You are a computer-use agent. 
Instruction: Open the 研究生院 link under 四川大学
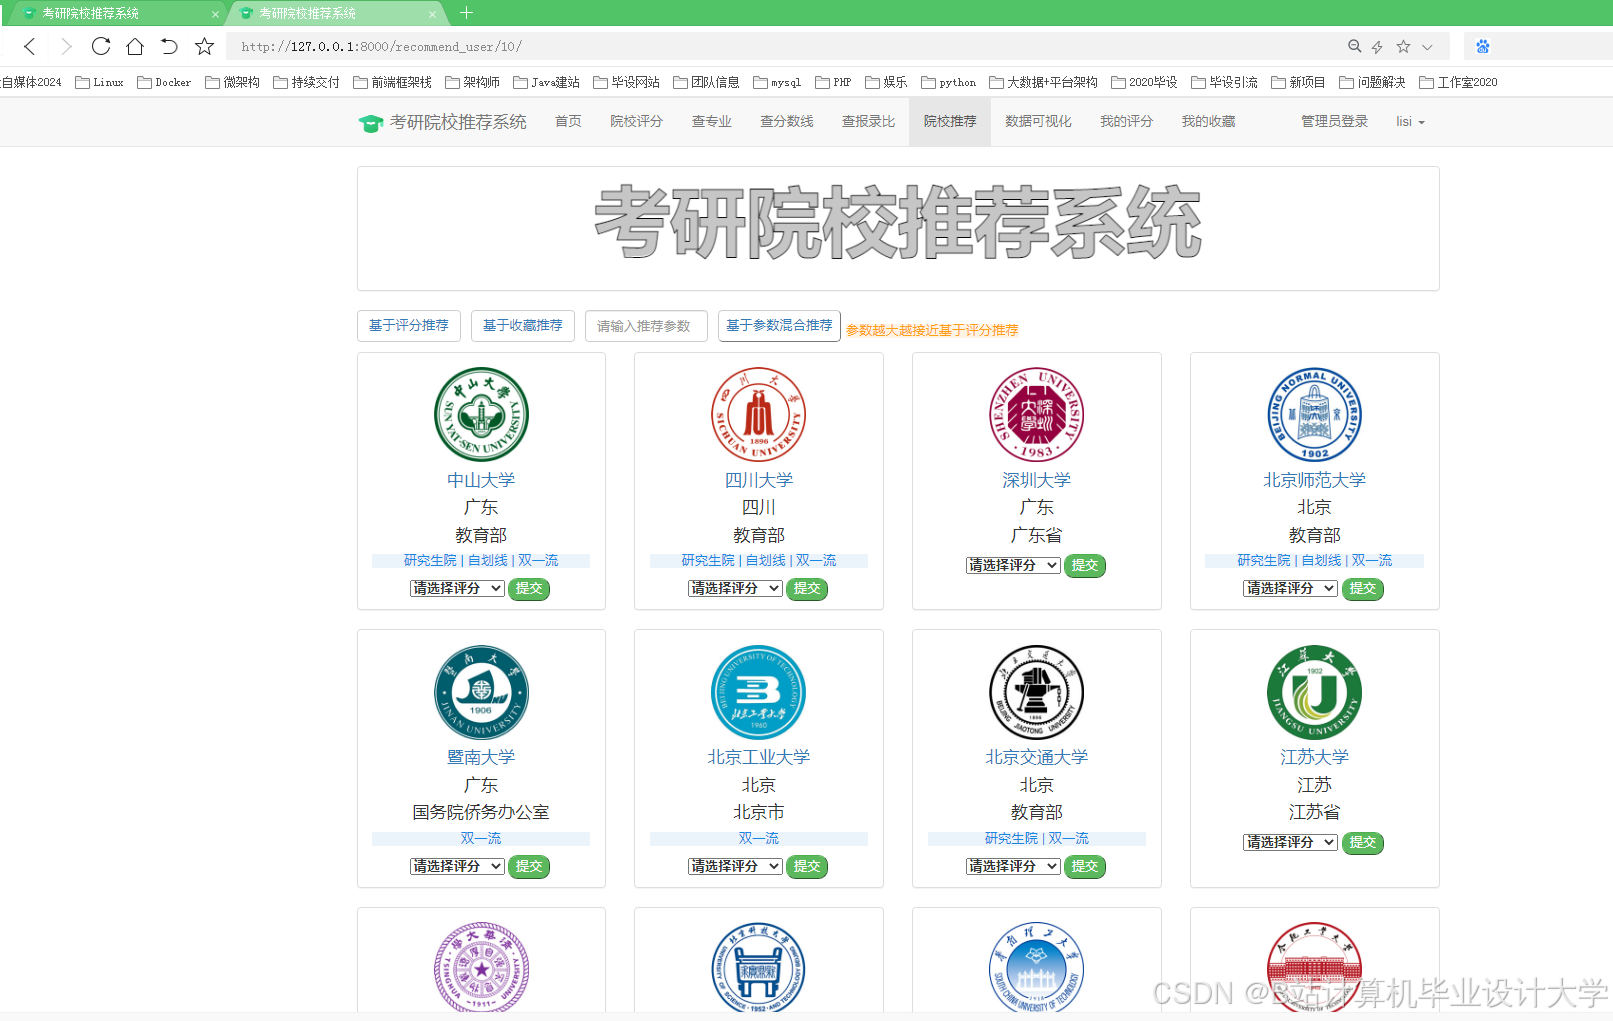click(707, 560)
